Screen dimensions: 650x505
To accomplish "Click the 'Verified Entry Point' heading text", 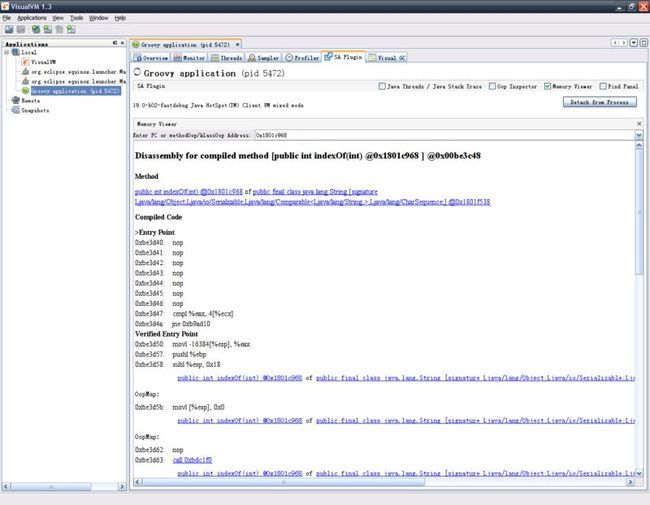I will click(x=166, y=334).
